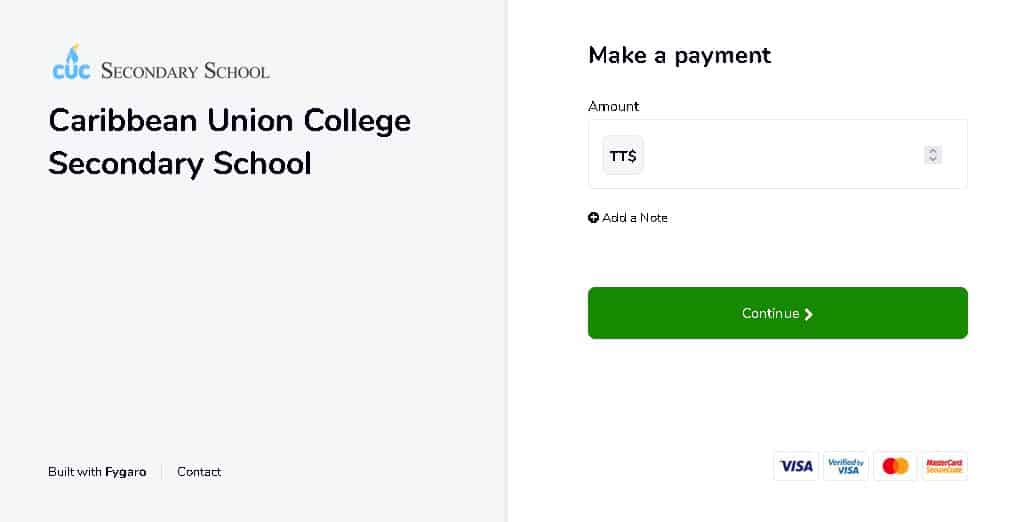Click the Mastercard circles logo
Screen dimensions: 1035x522
[x=895, y=466]
